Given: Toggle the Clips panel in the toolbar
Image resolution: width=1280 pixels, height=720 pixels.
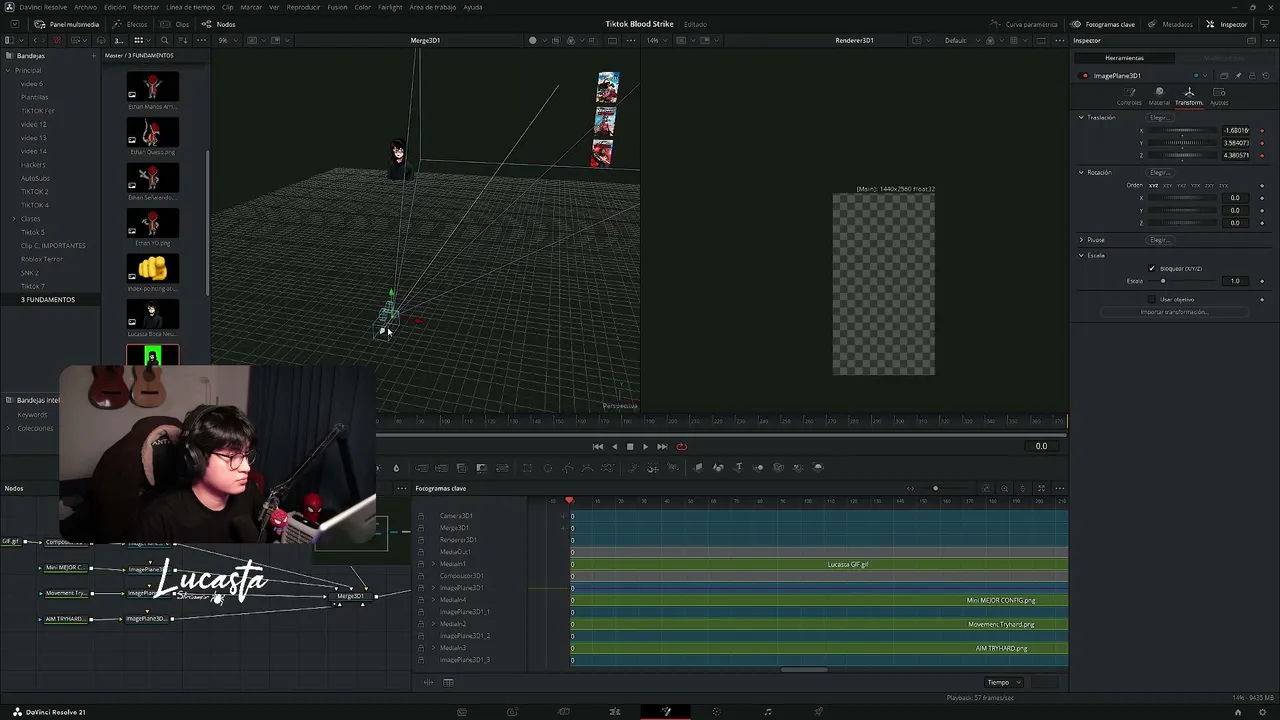Looking at the screenshot, I should 175,24.
